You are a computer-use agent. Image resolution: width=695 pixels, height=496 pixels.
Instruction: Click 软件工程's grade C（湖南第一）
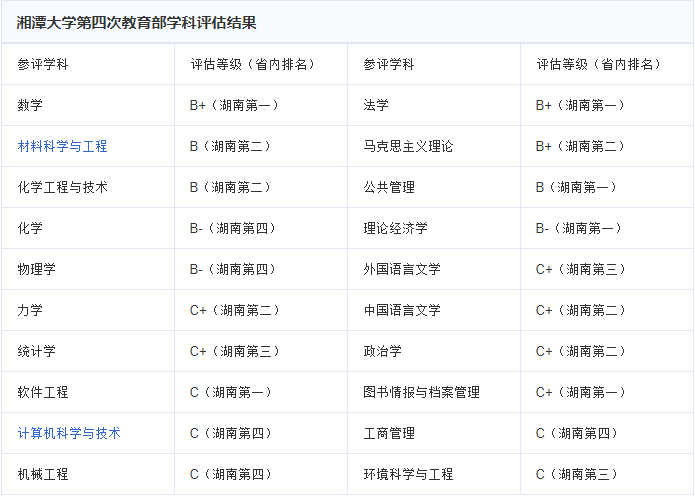tap(230, 392)
